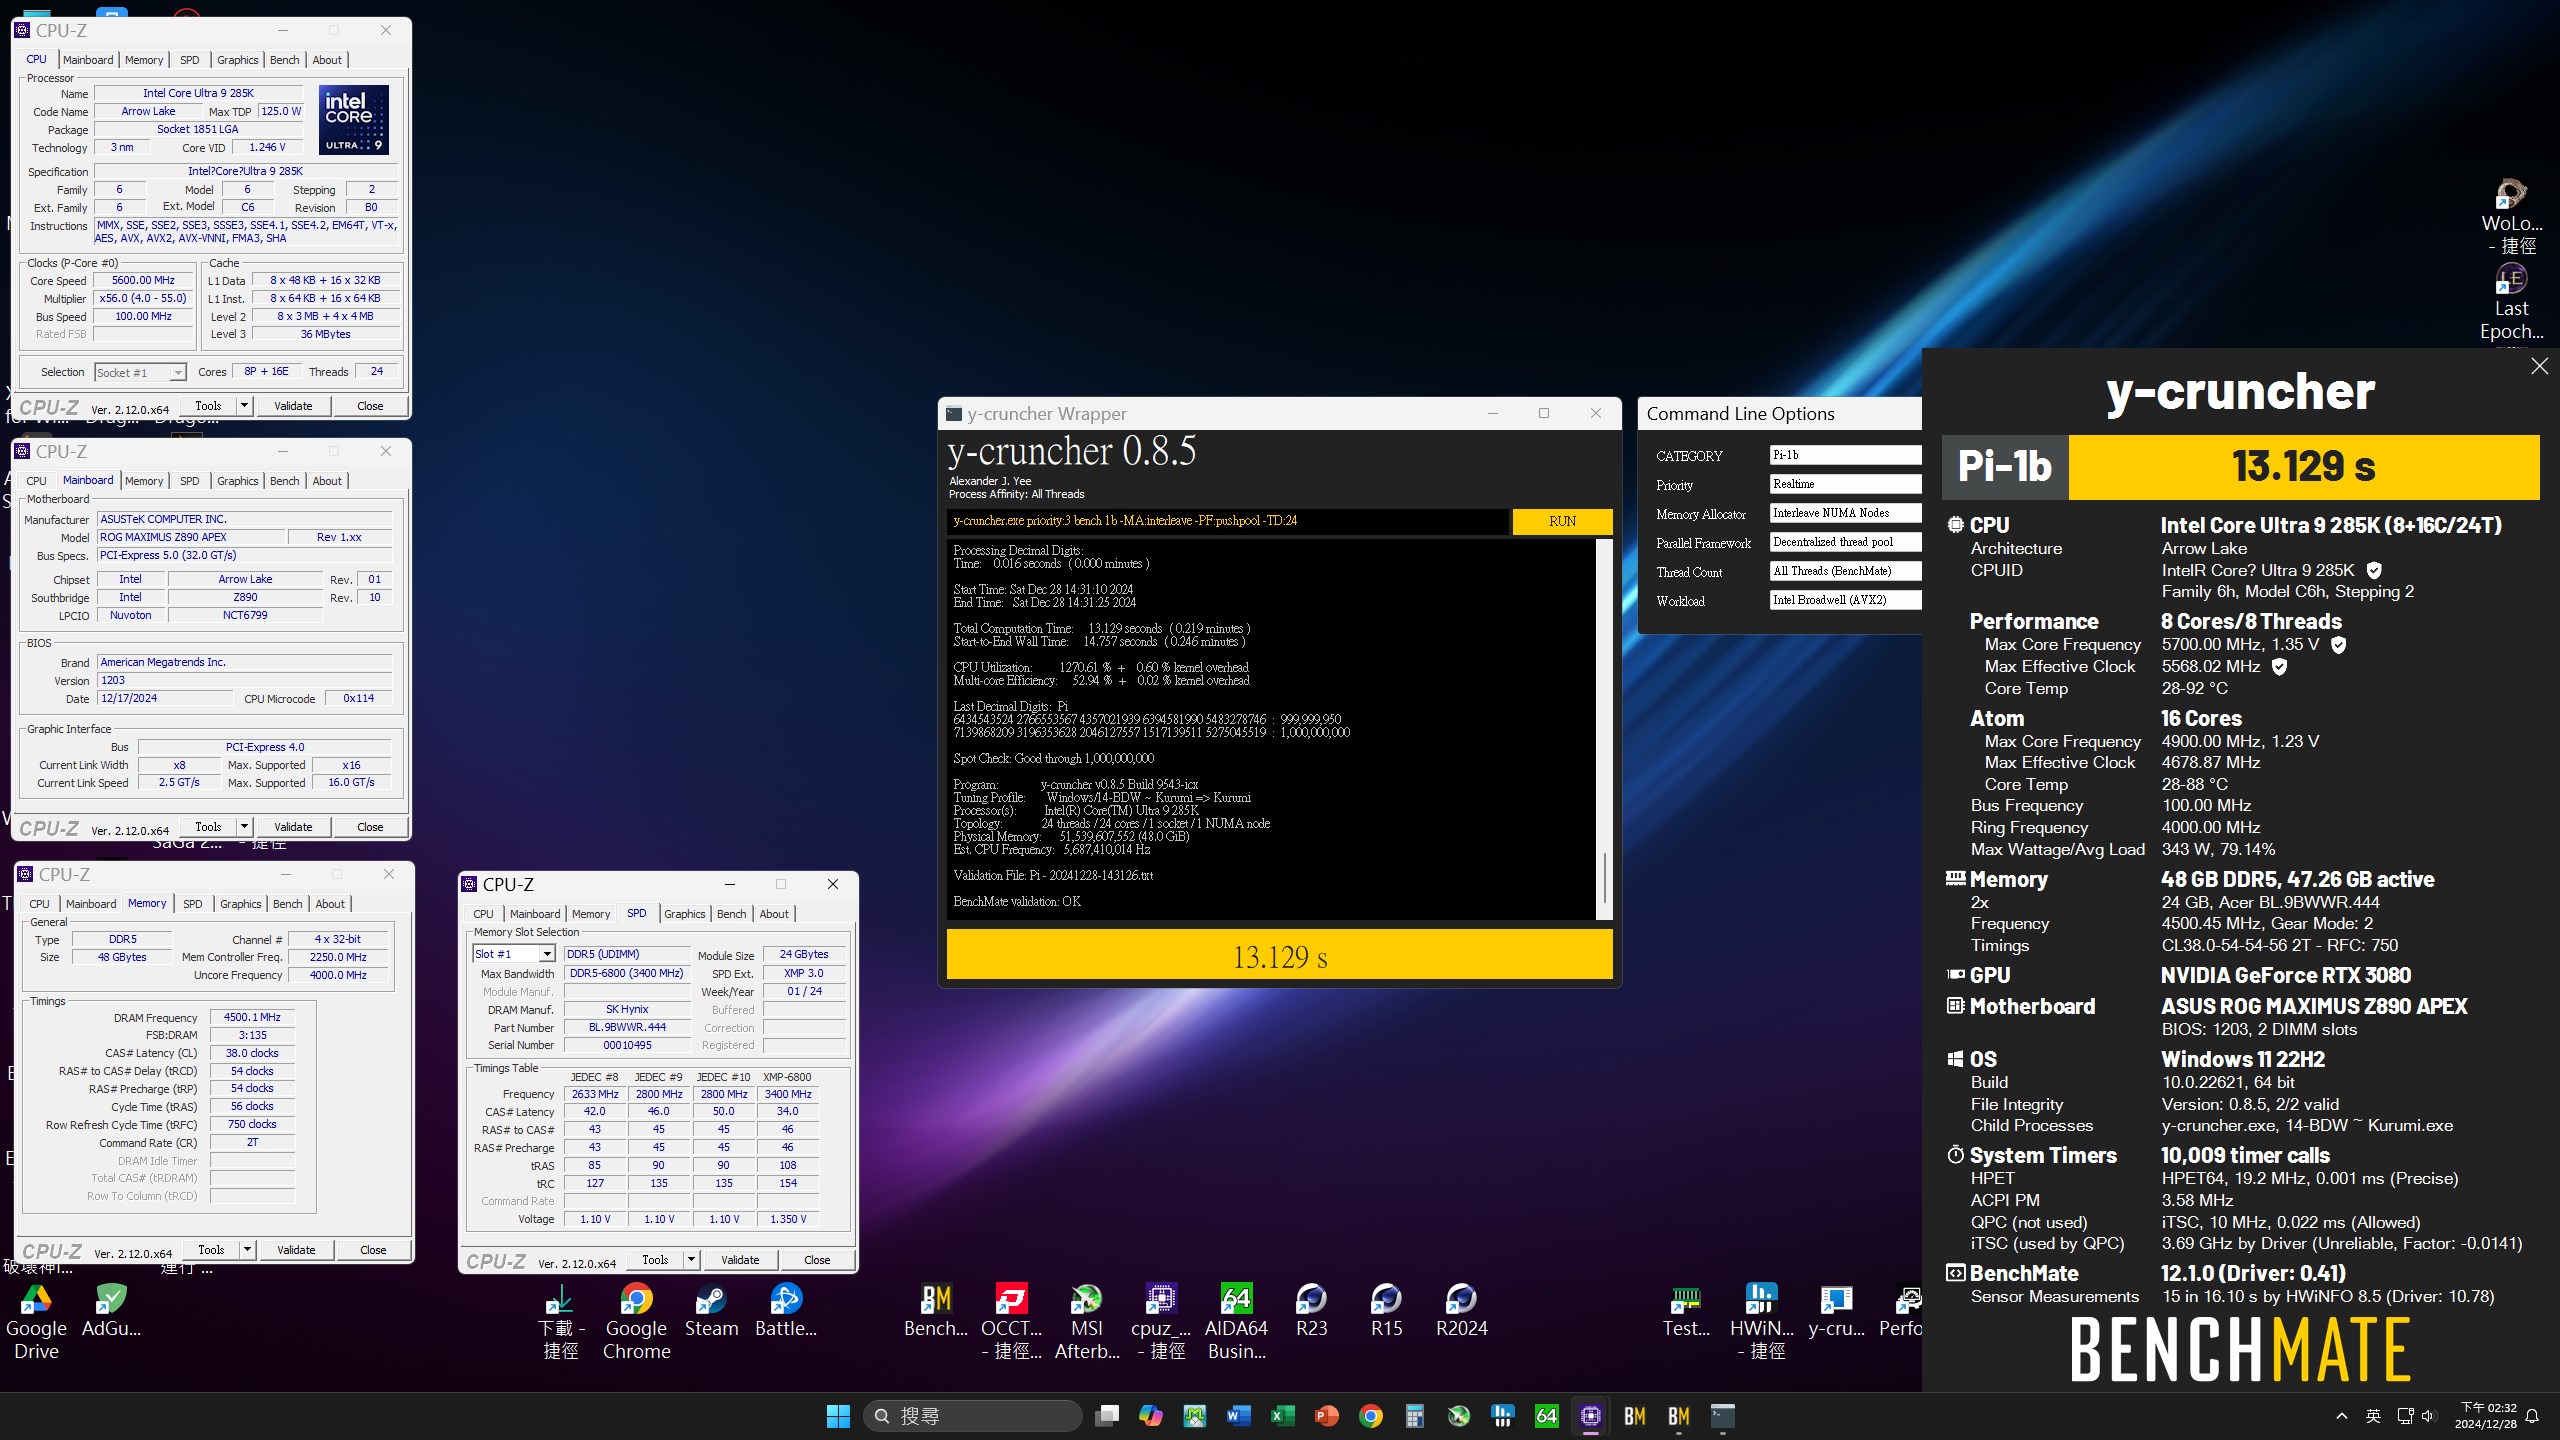Open Word from the taskbar
This screenshot has height=1440, width=2560.
click(x=1238, y=1416)
